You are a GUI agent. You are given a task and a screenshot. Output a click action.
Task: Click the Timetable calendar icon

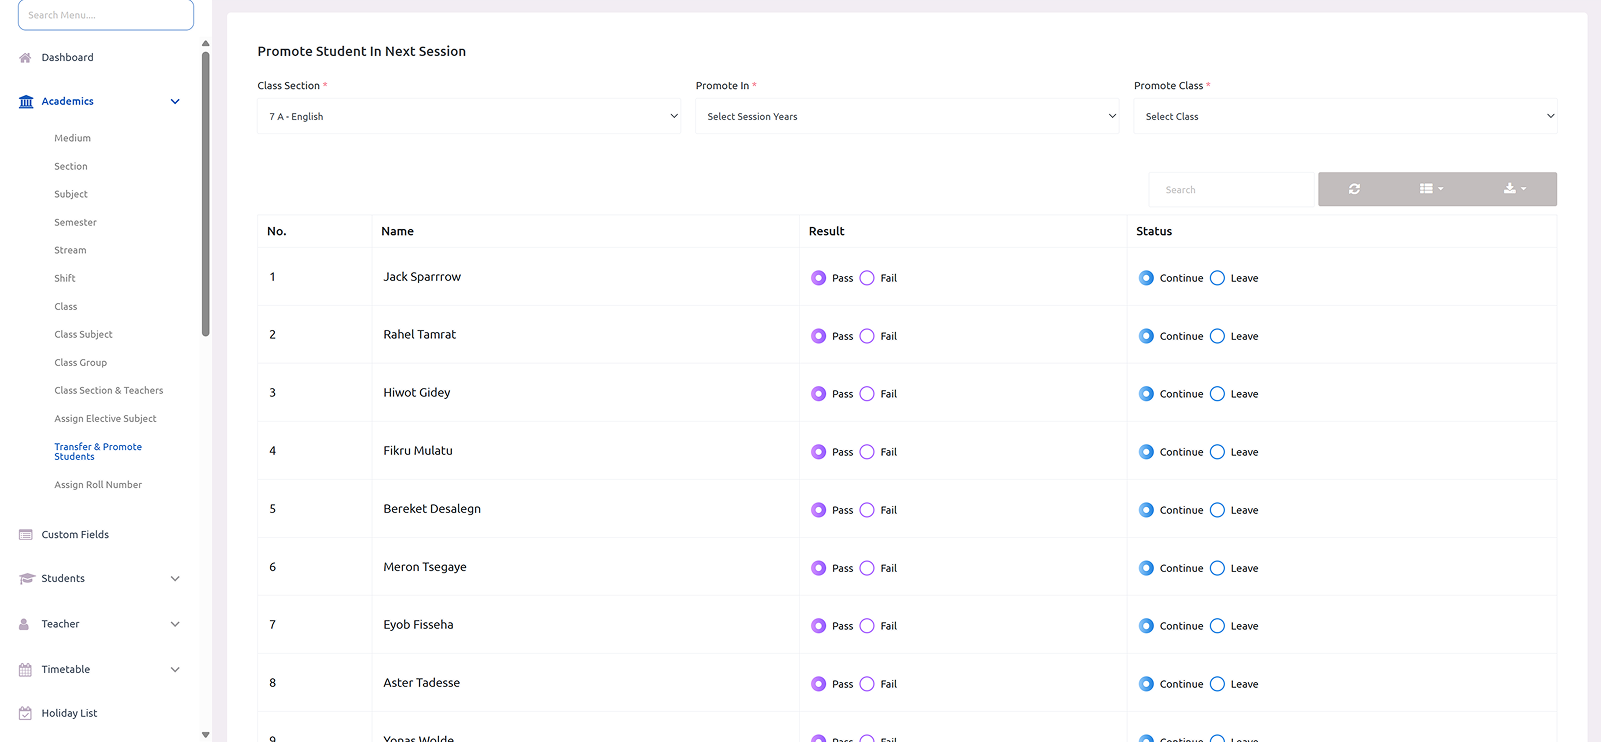(25, 670)
